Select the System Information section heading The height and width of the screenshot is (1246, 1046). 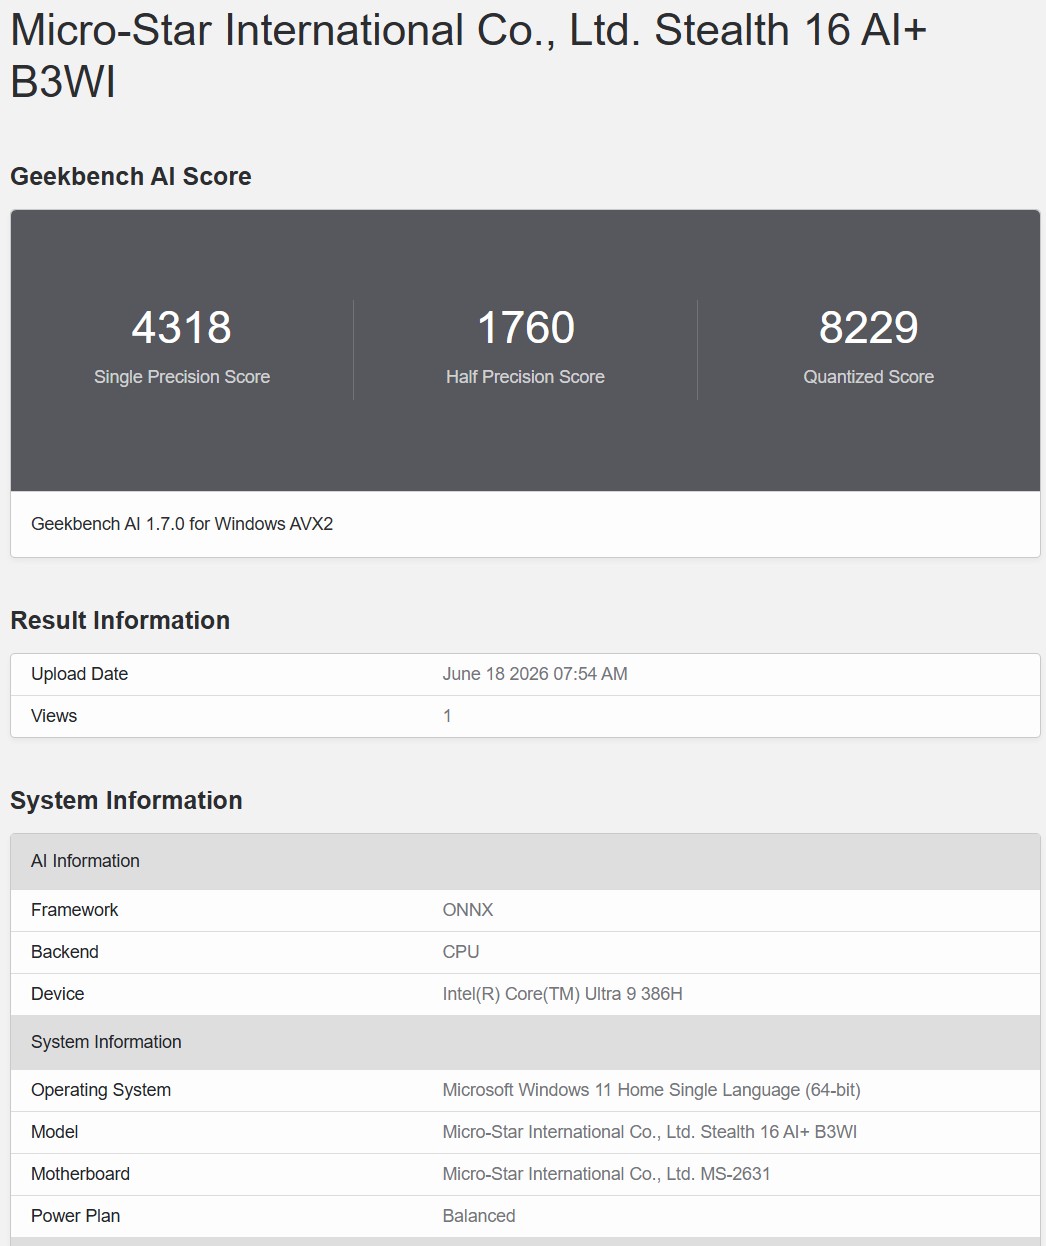126,800
